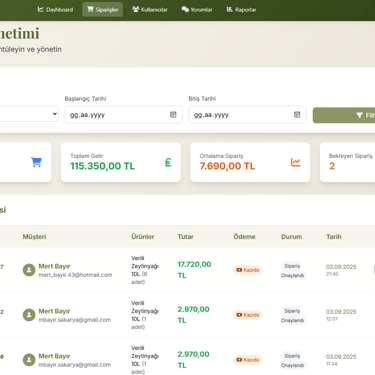Click avatar icon of the 12:07 order row
The width and height of the screenshot is (375, 375).
click(x=29, y=315)
